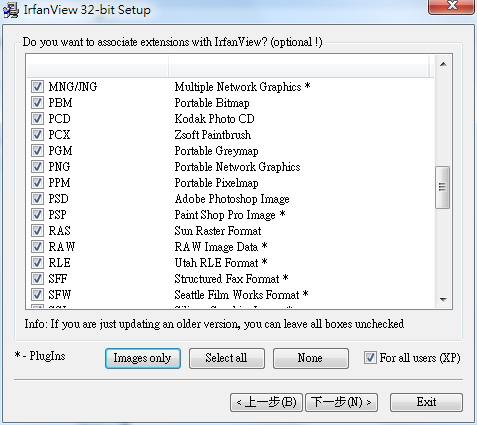Uncheck the PSD extension checkbox

(37, 199)
